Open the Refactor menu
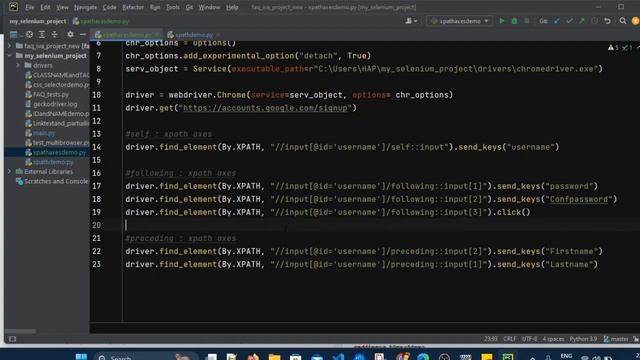The image size is (640, 360). 133,7
